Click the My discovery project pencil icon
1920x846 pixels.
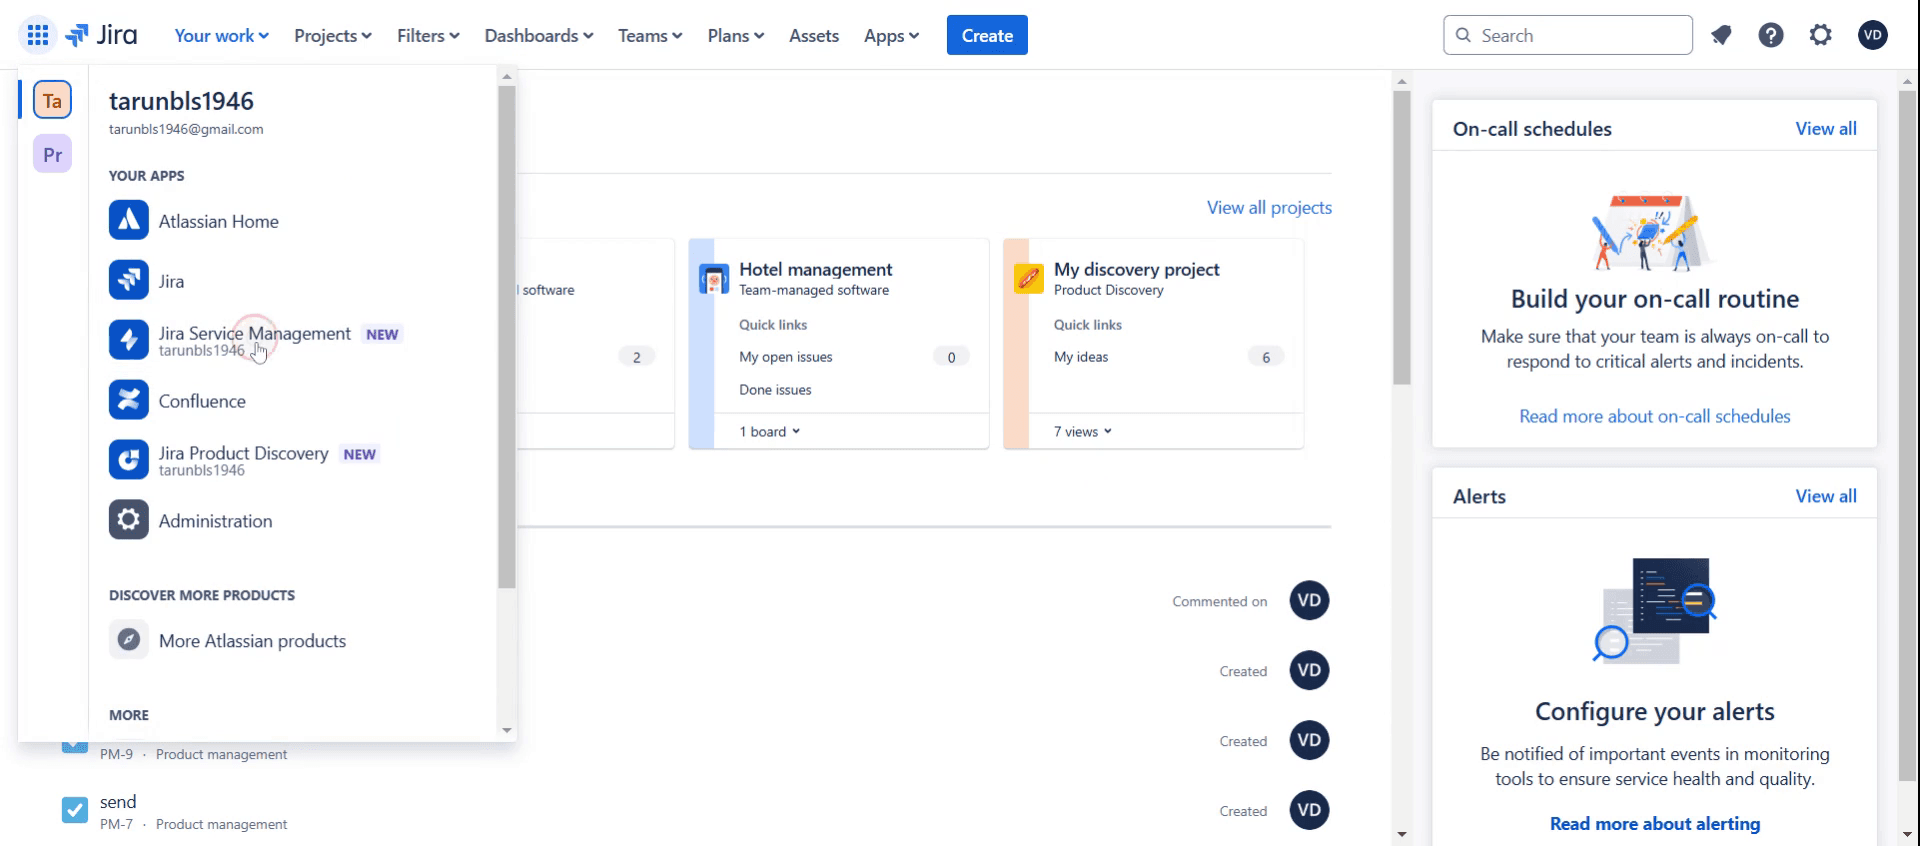tap(1028, 278)
